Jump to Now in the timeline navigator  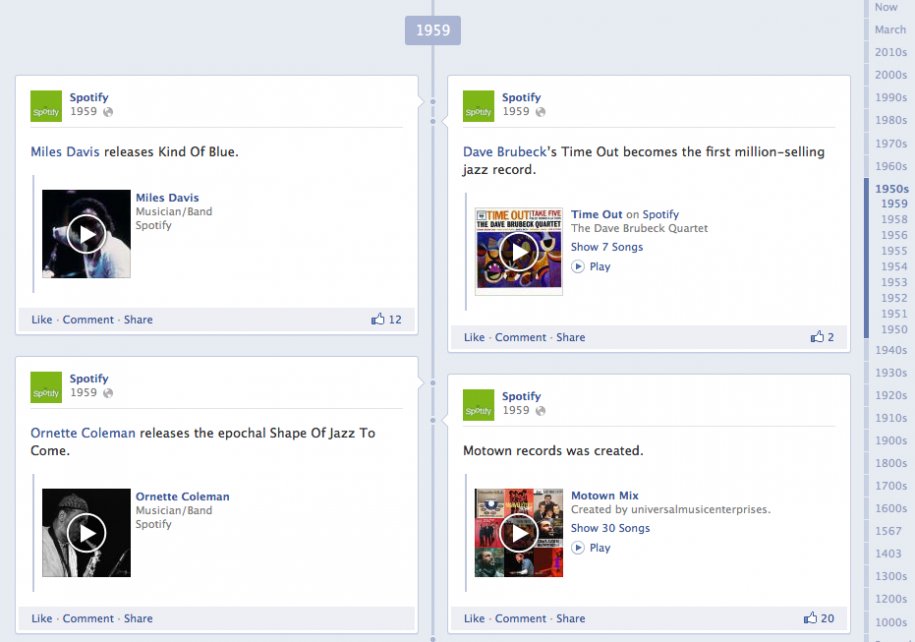tap(886, 7)
